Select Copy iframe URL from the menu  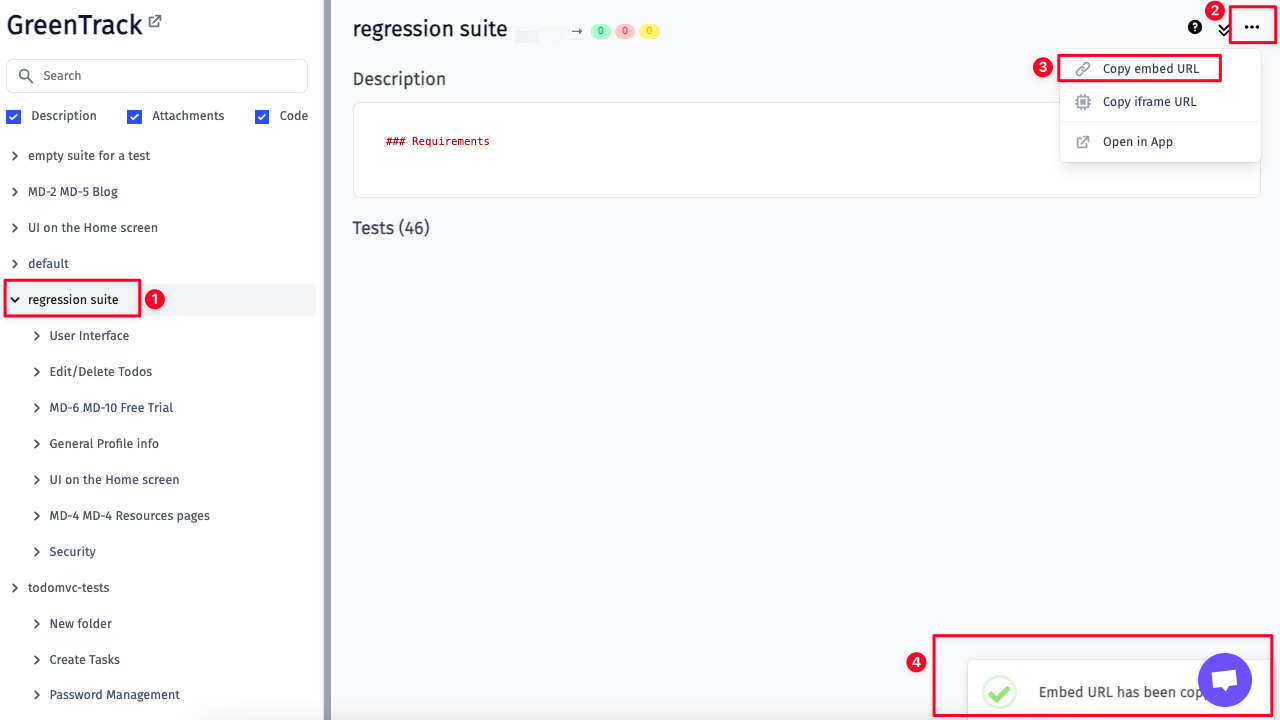tap(1147, 101)
